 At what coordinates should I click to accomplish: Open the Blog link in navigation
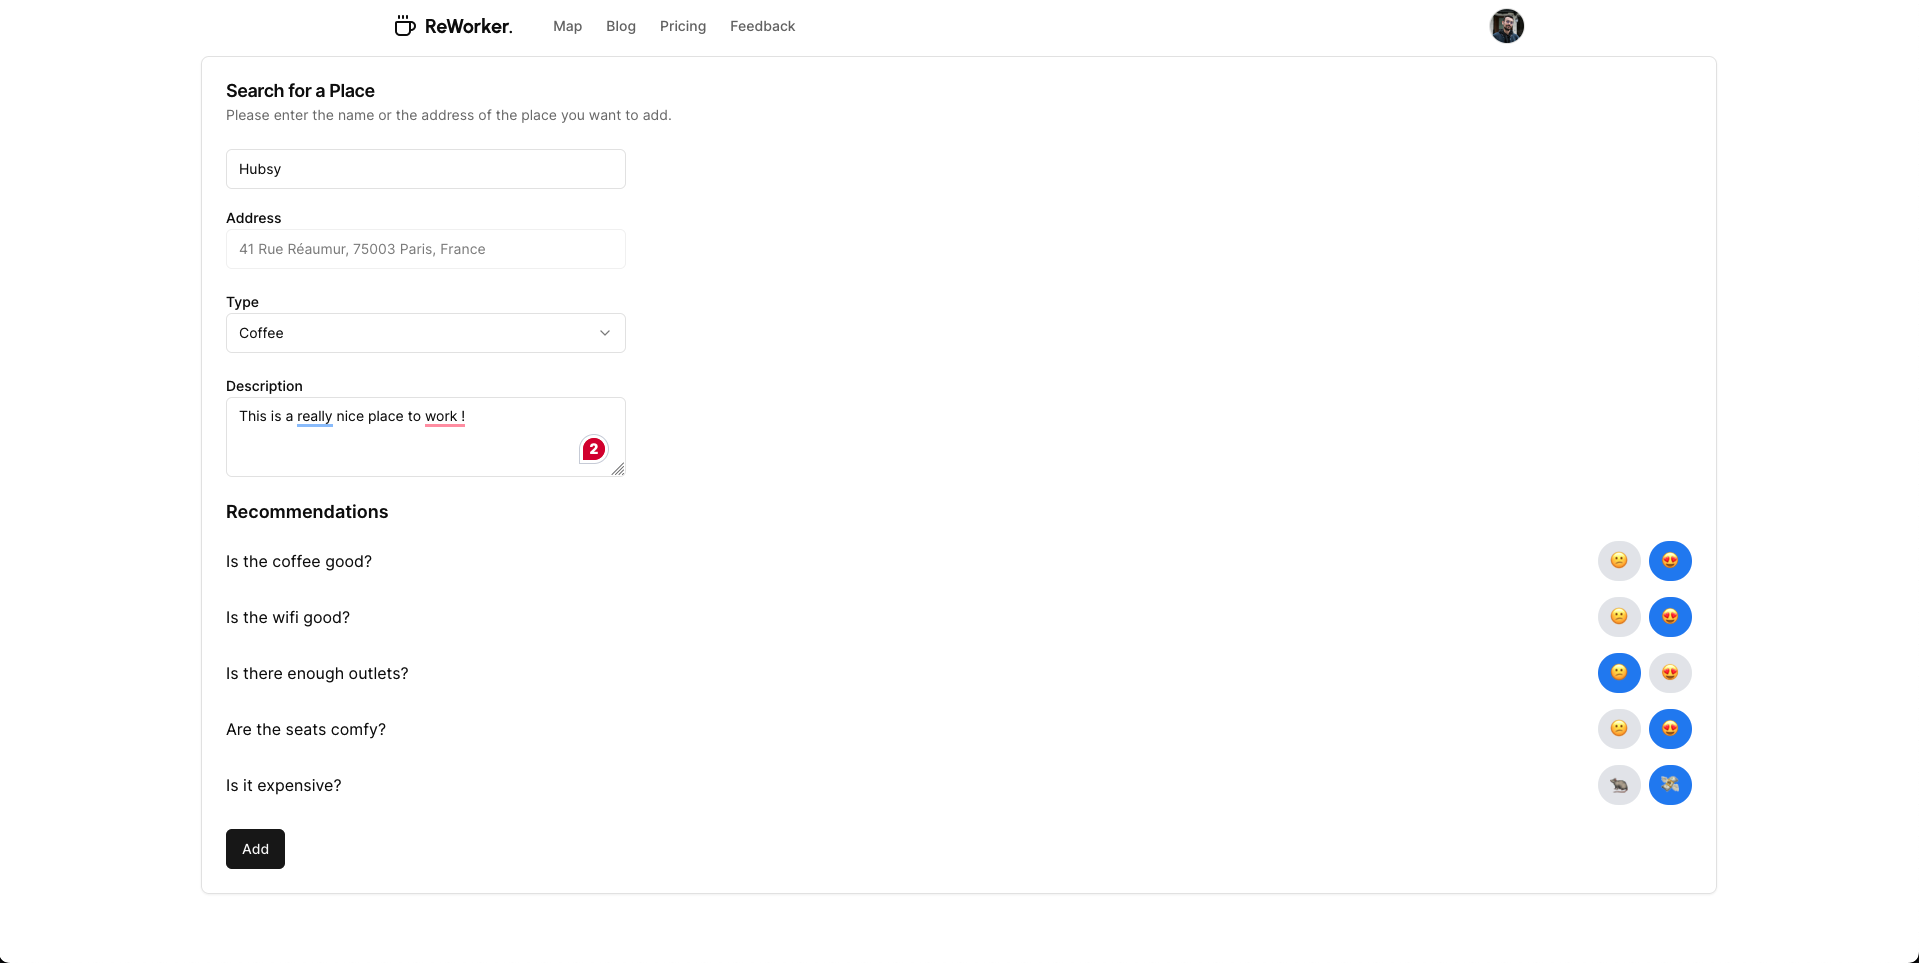[621, 26]
